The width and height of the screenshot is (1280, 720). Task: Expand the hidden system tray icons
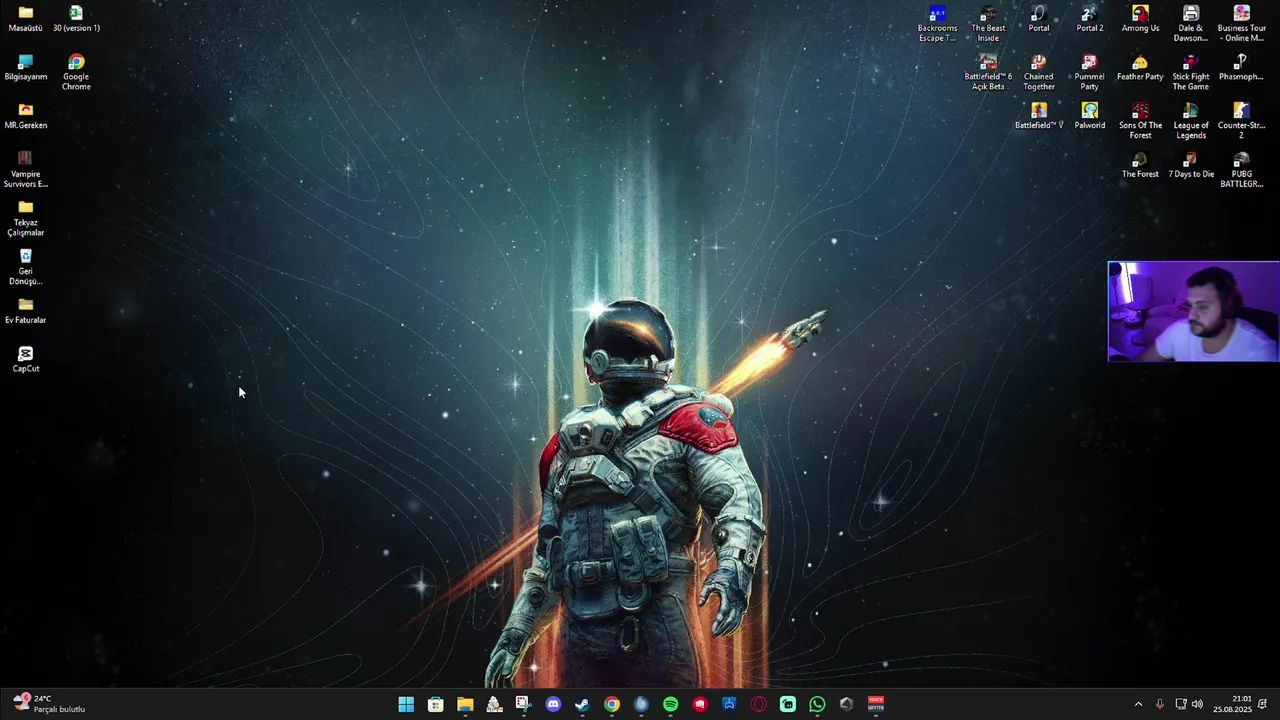pyautogui.click(x=1138, y=704)
